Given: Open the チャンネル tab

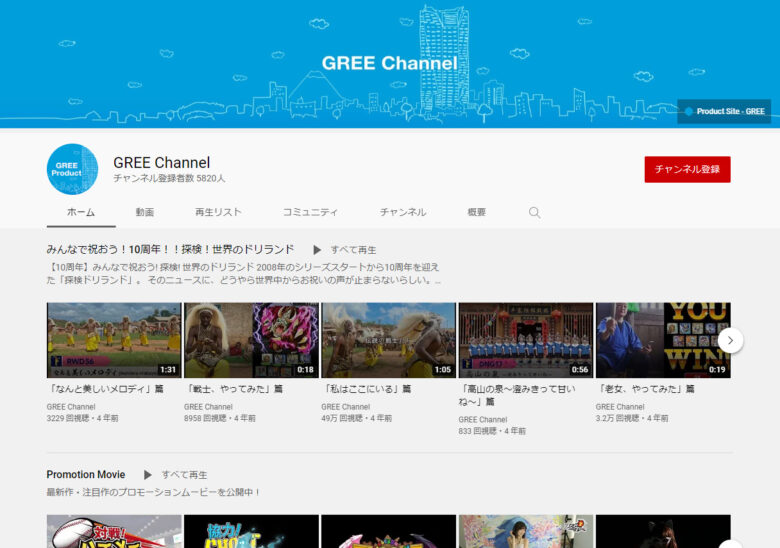Looking at the screenshot, I should [x=403, y=212].
